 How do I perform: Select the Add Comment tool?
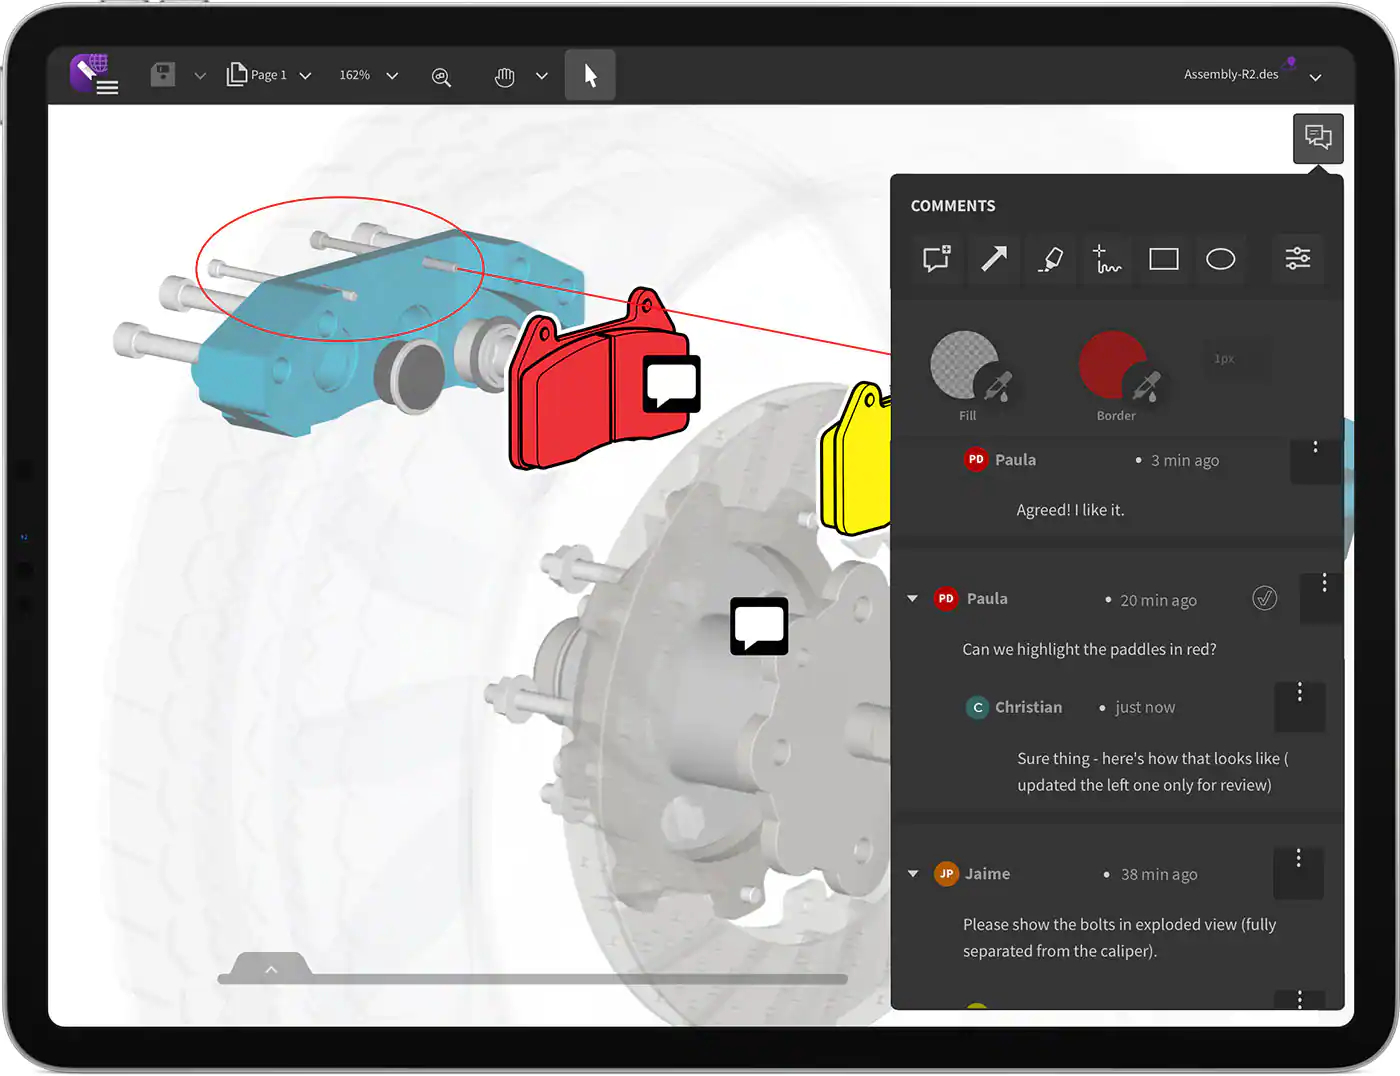[936, 259]
